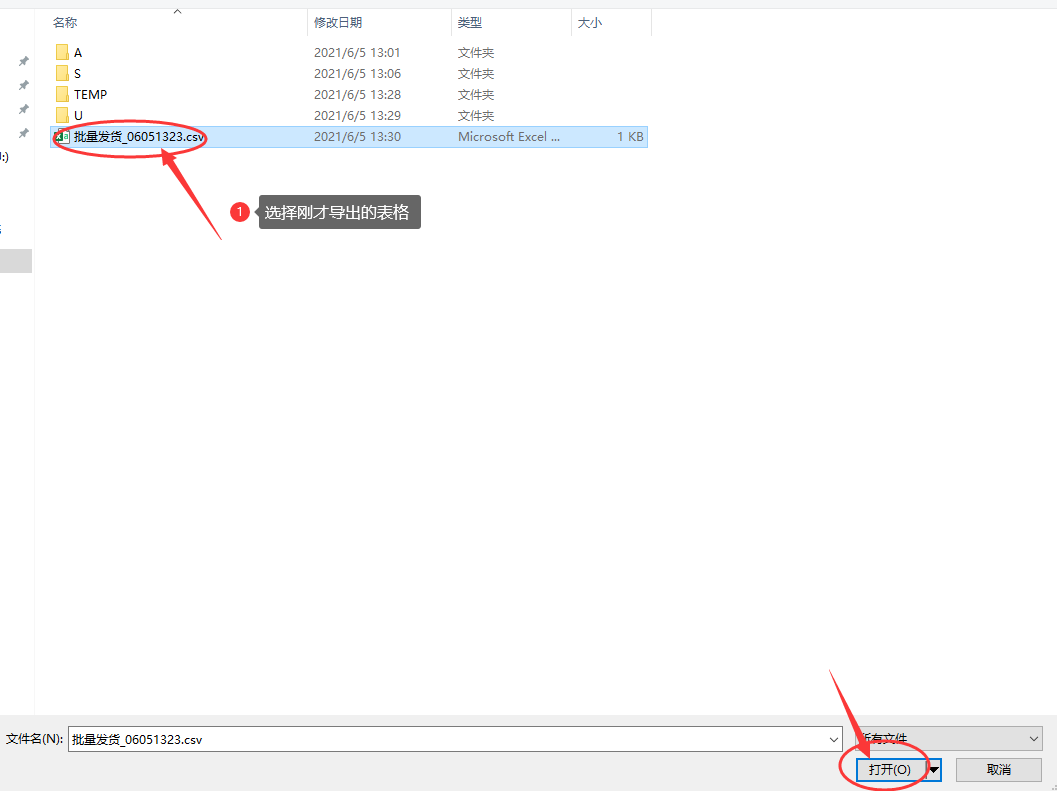Click the 2021/6/5 13:29 modified date

(357, 115)
